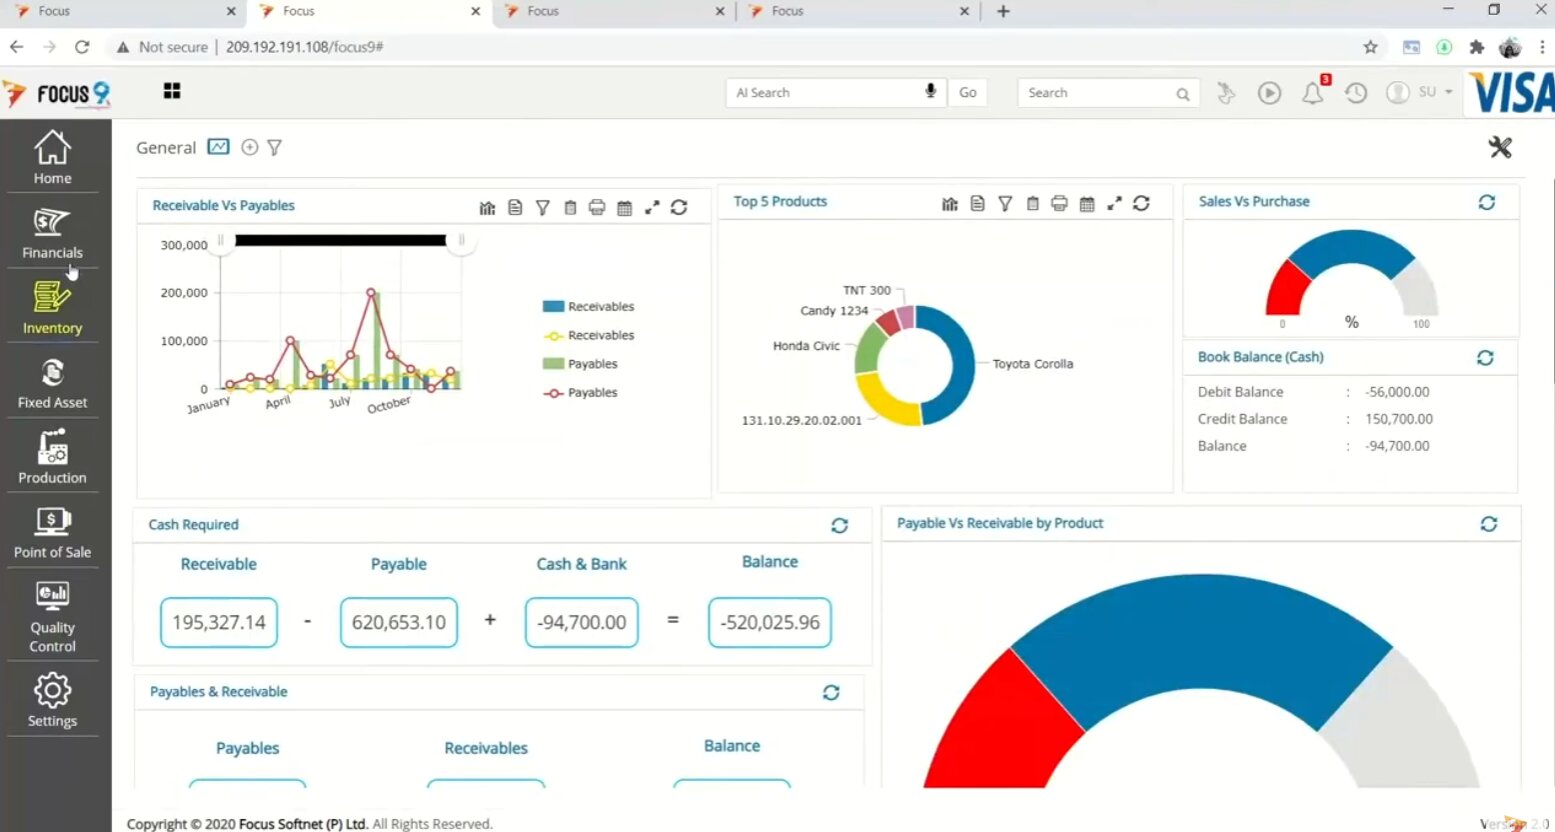Open the history clock icon
Viewport: 1555px width, 832px height.
point(1355,93)
